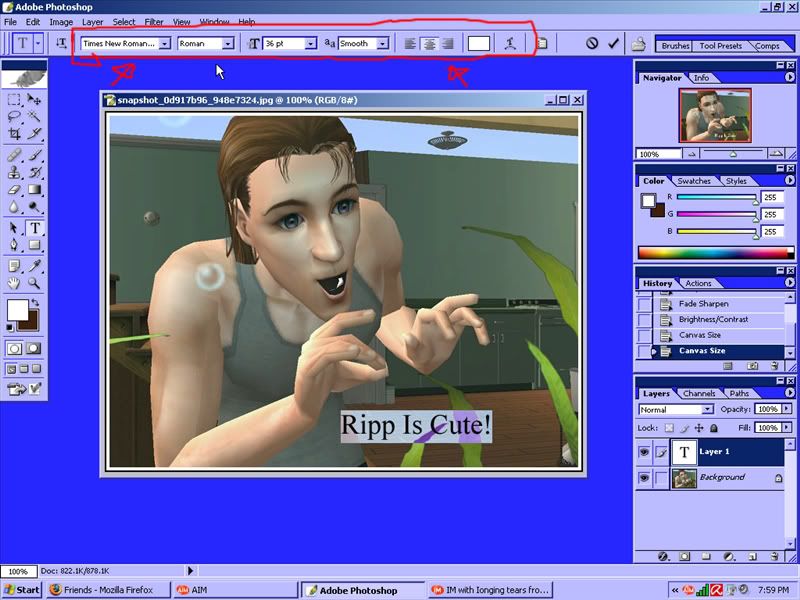
Task: Open the font style Roman dropdown
Action: click(x=228, y=44)
